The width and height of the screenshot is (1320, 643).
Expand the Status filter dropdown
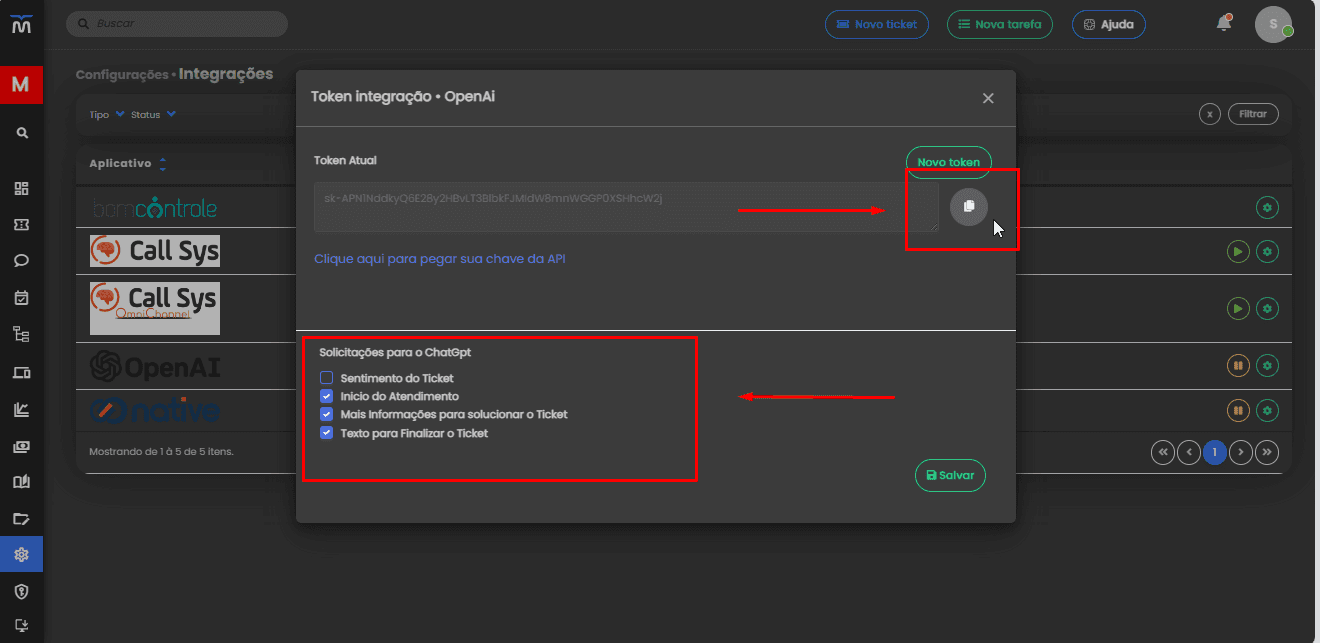point(153,114)
